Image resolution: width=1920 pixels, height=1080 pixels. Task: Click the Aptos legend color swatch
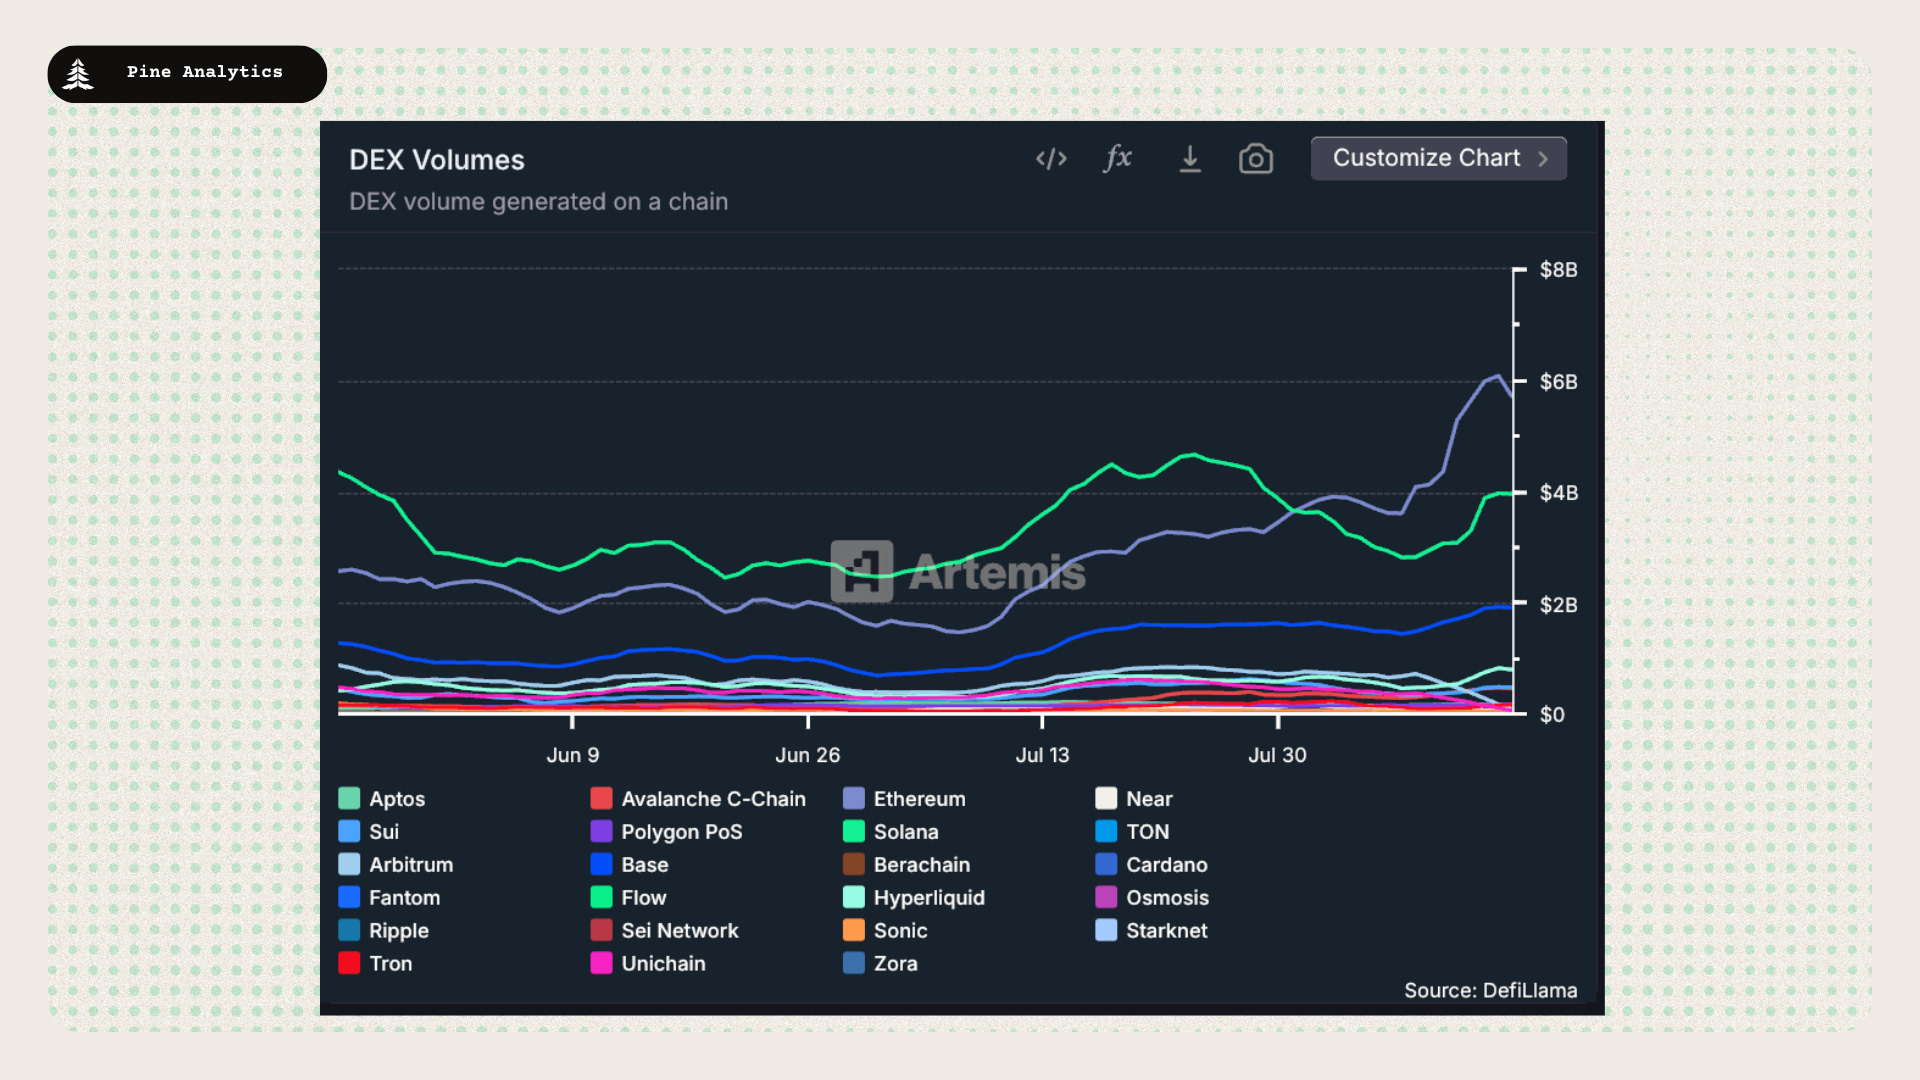pyautogui.click(x=349, y=798)
